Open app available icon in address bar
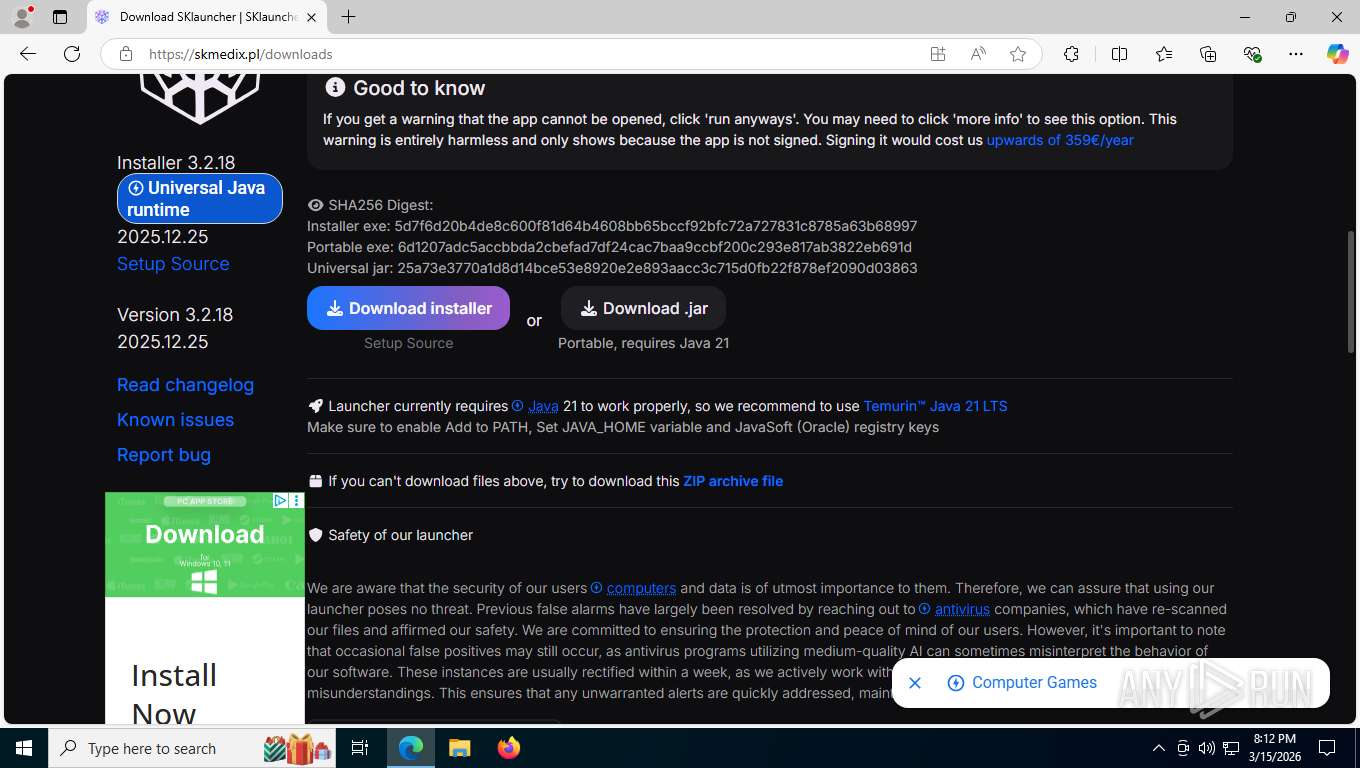 pyautogui.click(x=938, y=54)
